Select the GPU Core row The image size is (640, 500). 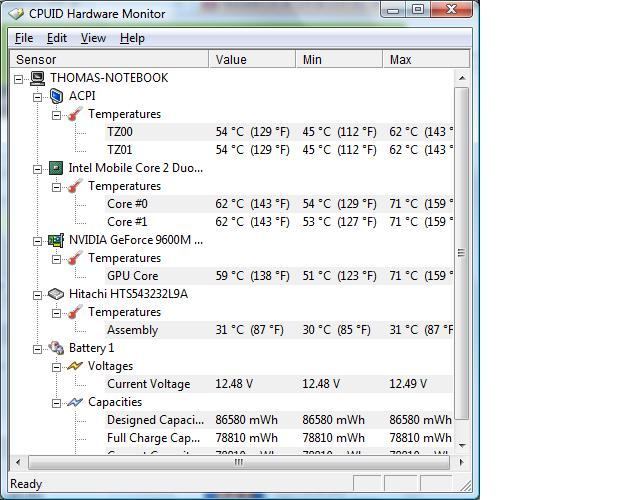point(279,276)
